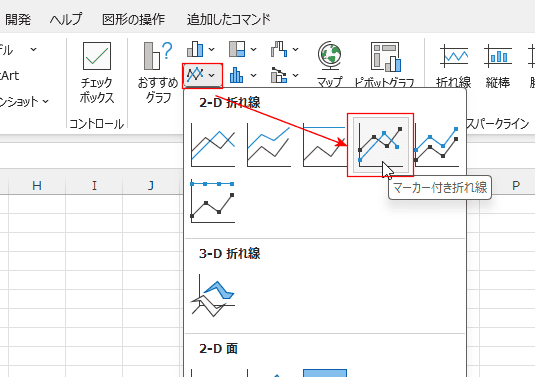Insert a column sparkline (縦棒)
Screen dimensions: 535x377
point(498,65)
